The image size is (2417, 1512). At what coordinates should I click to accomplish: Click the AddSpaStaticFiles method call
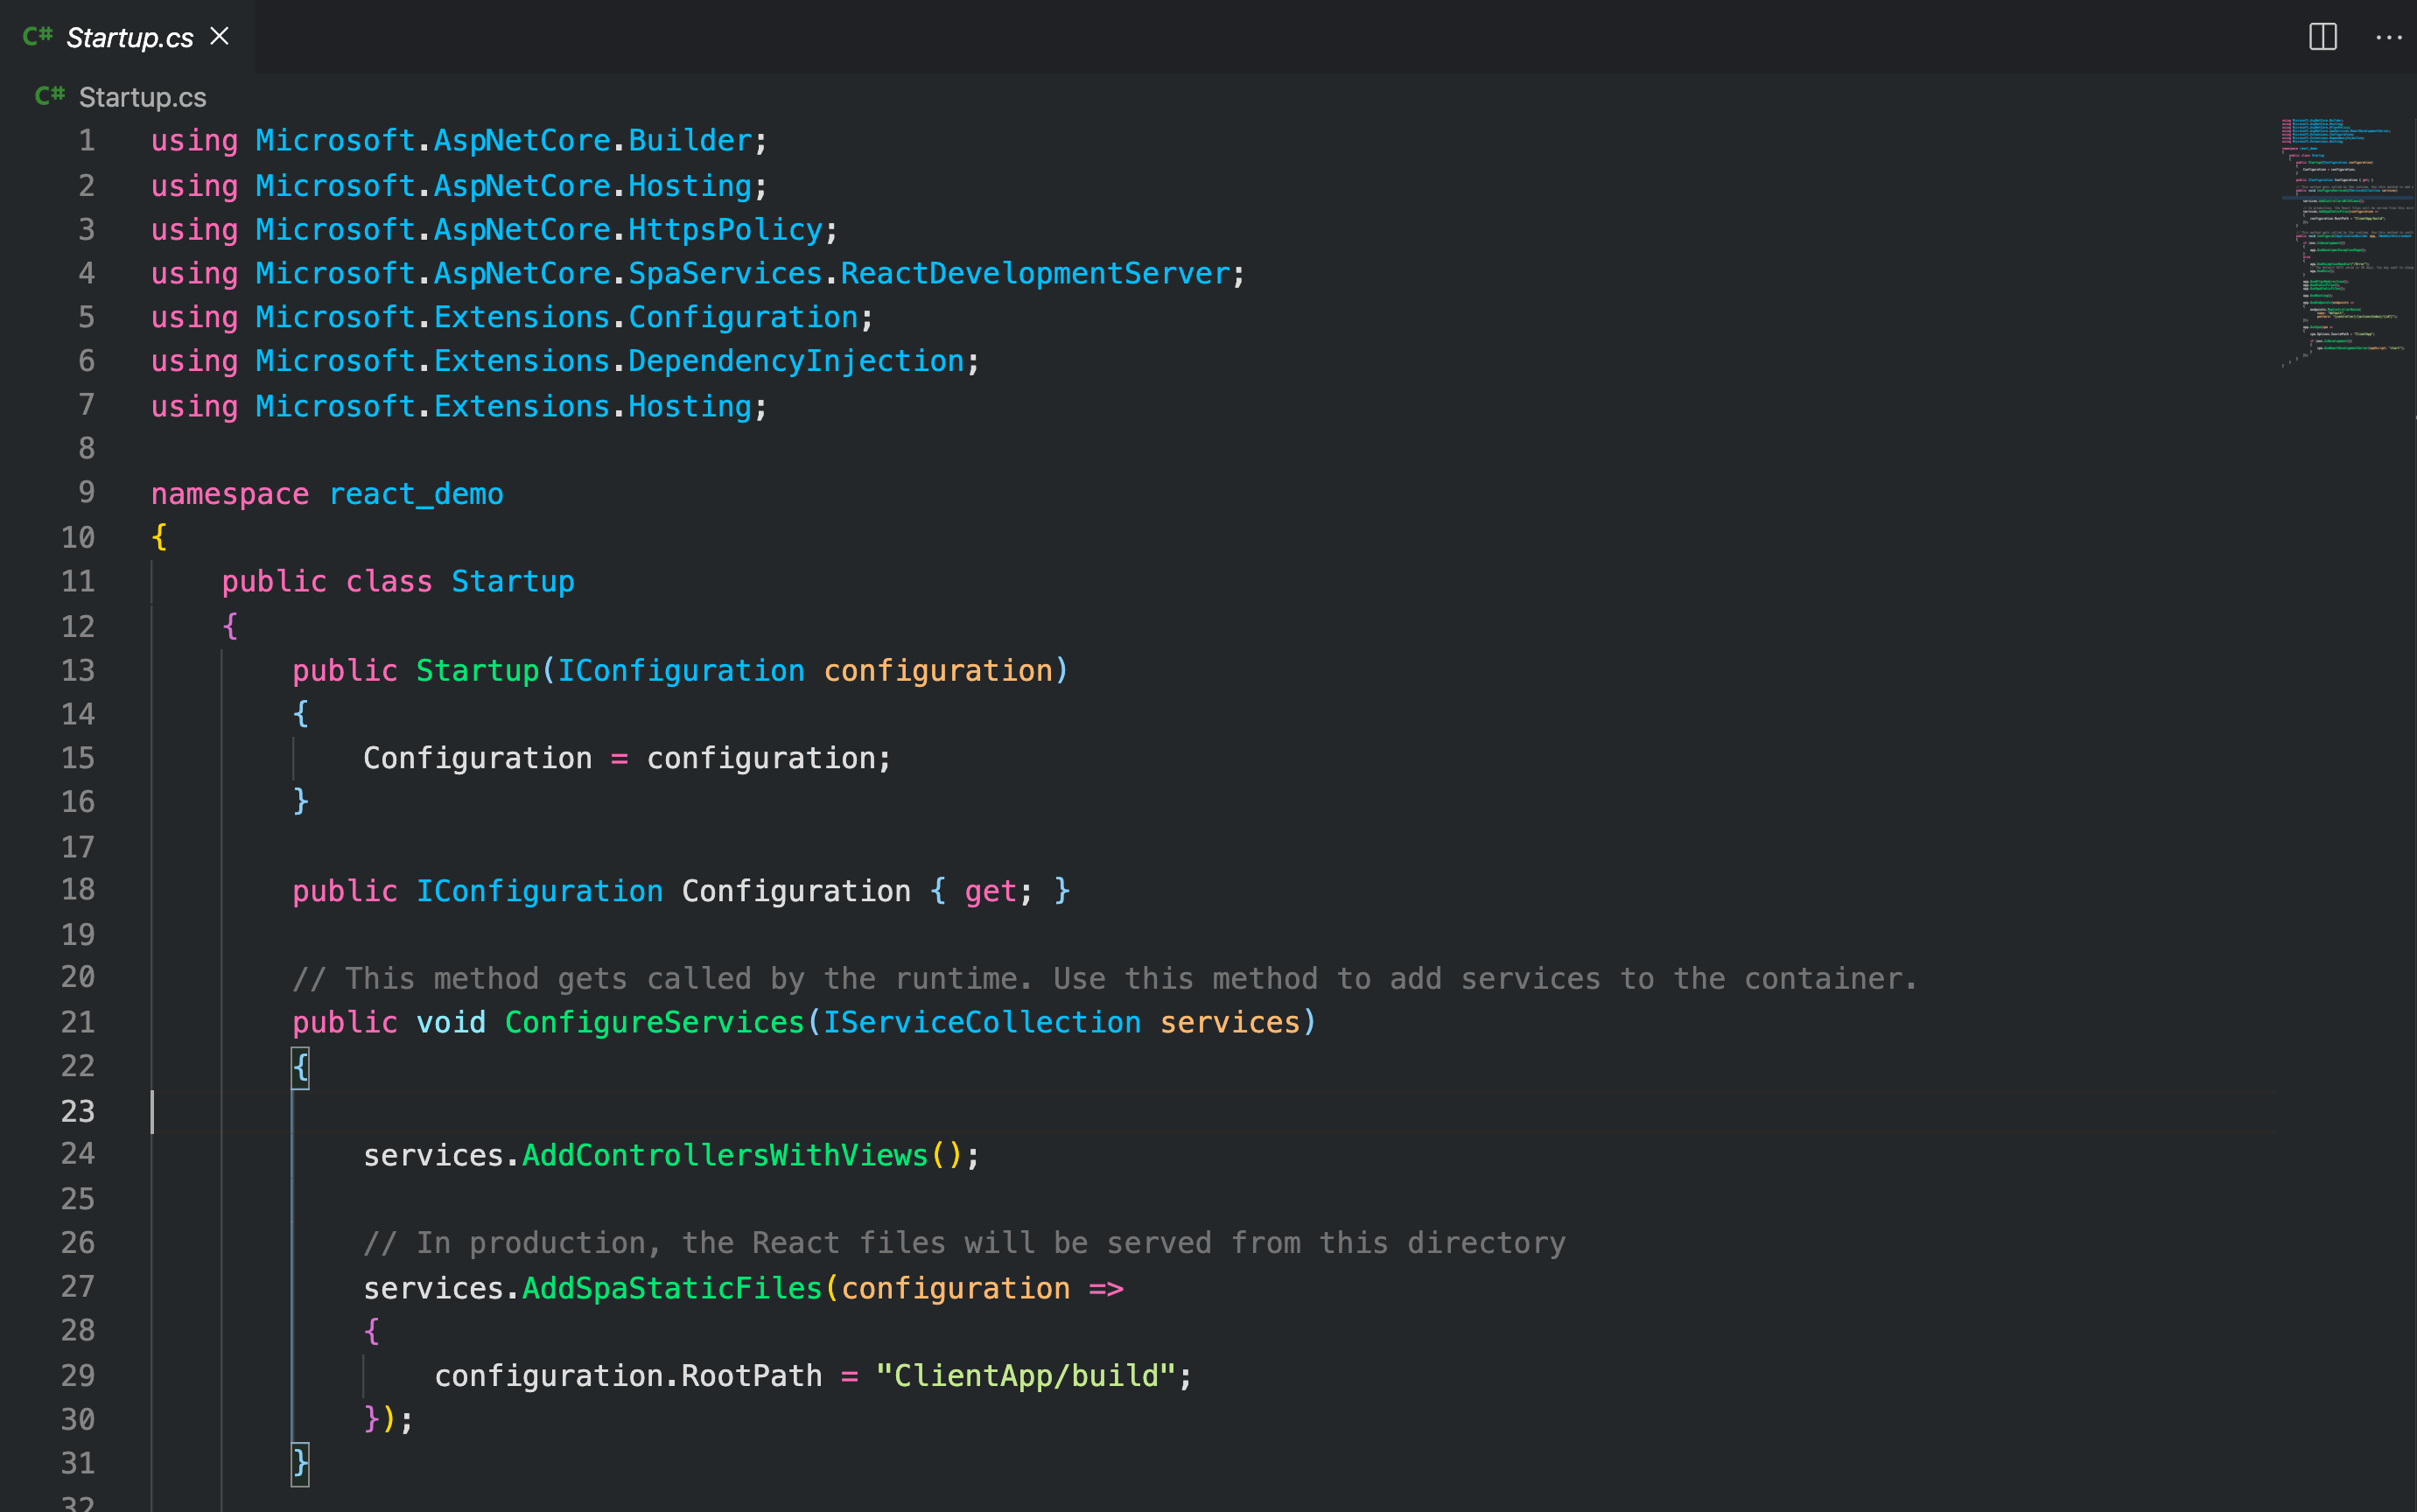point(672,1288)
